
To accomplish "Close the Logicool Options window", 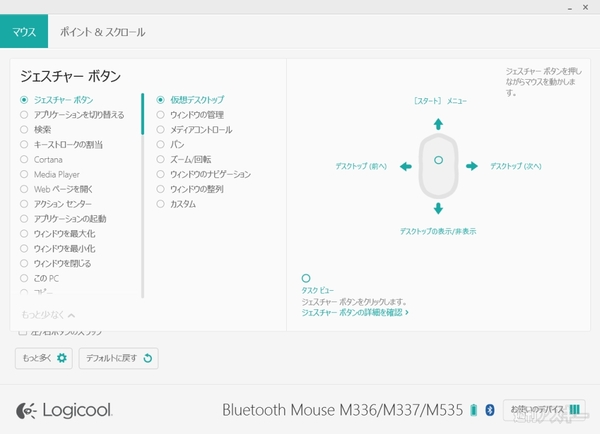I will [585, 7].
